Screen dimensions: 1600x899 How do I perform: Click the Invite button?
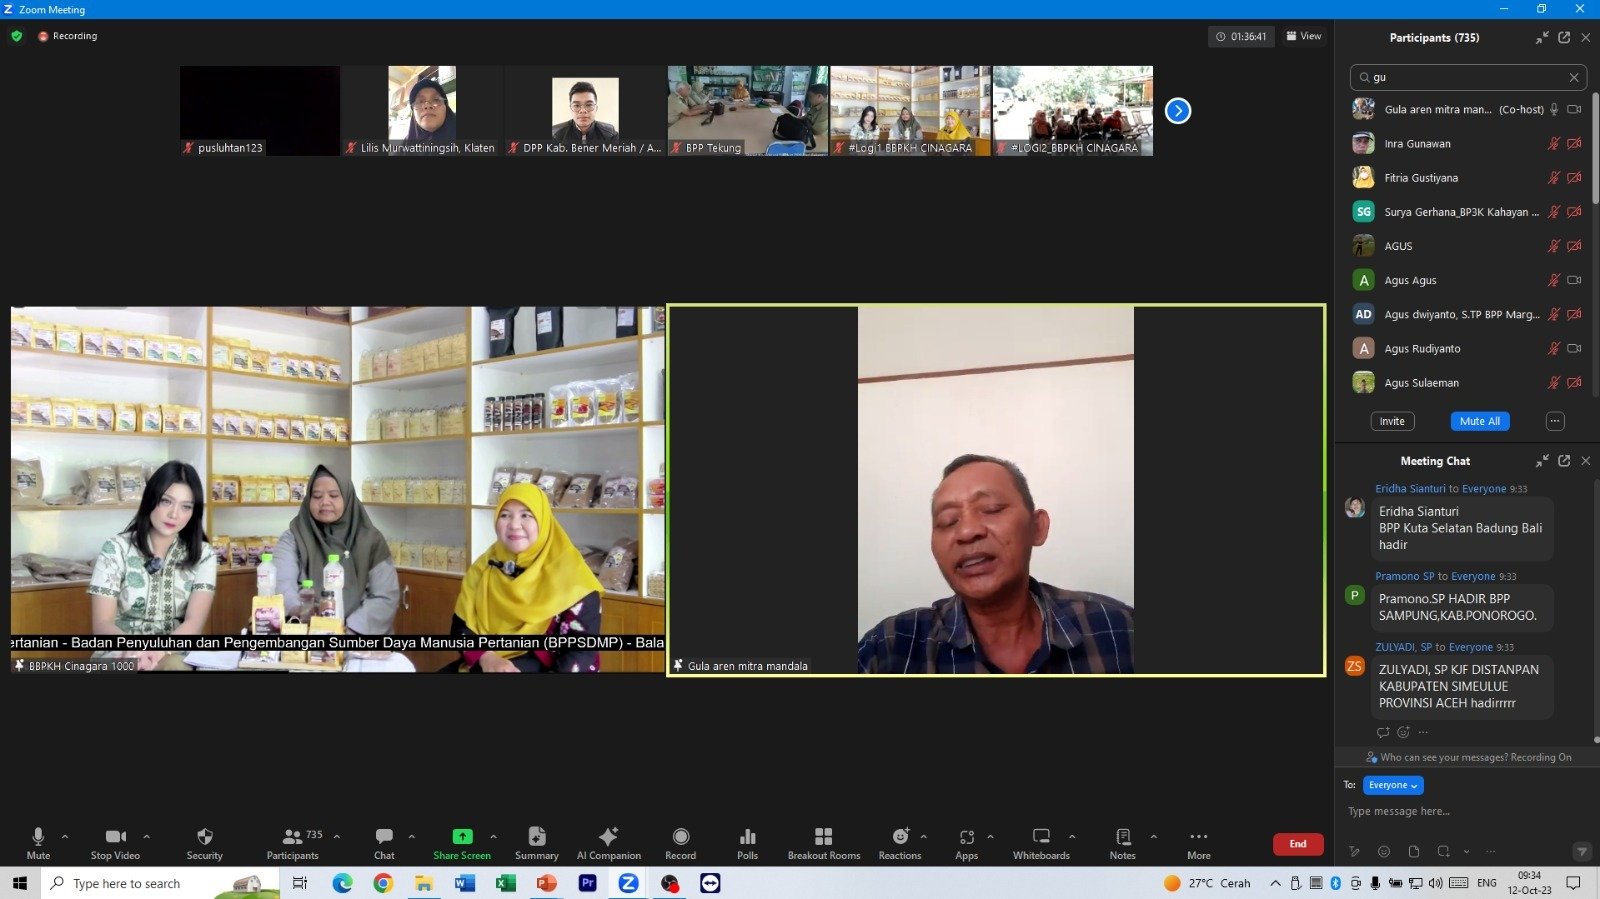click(1392, 422)
